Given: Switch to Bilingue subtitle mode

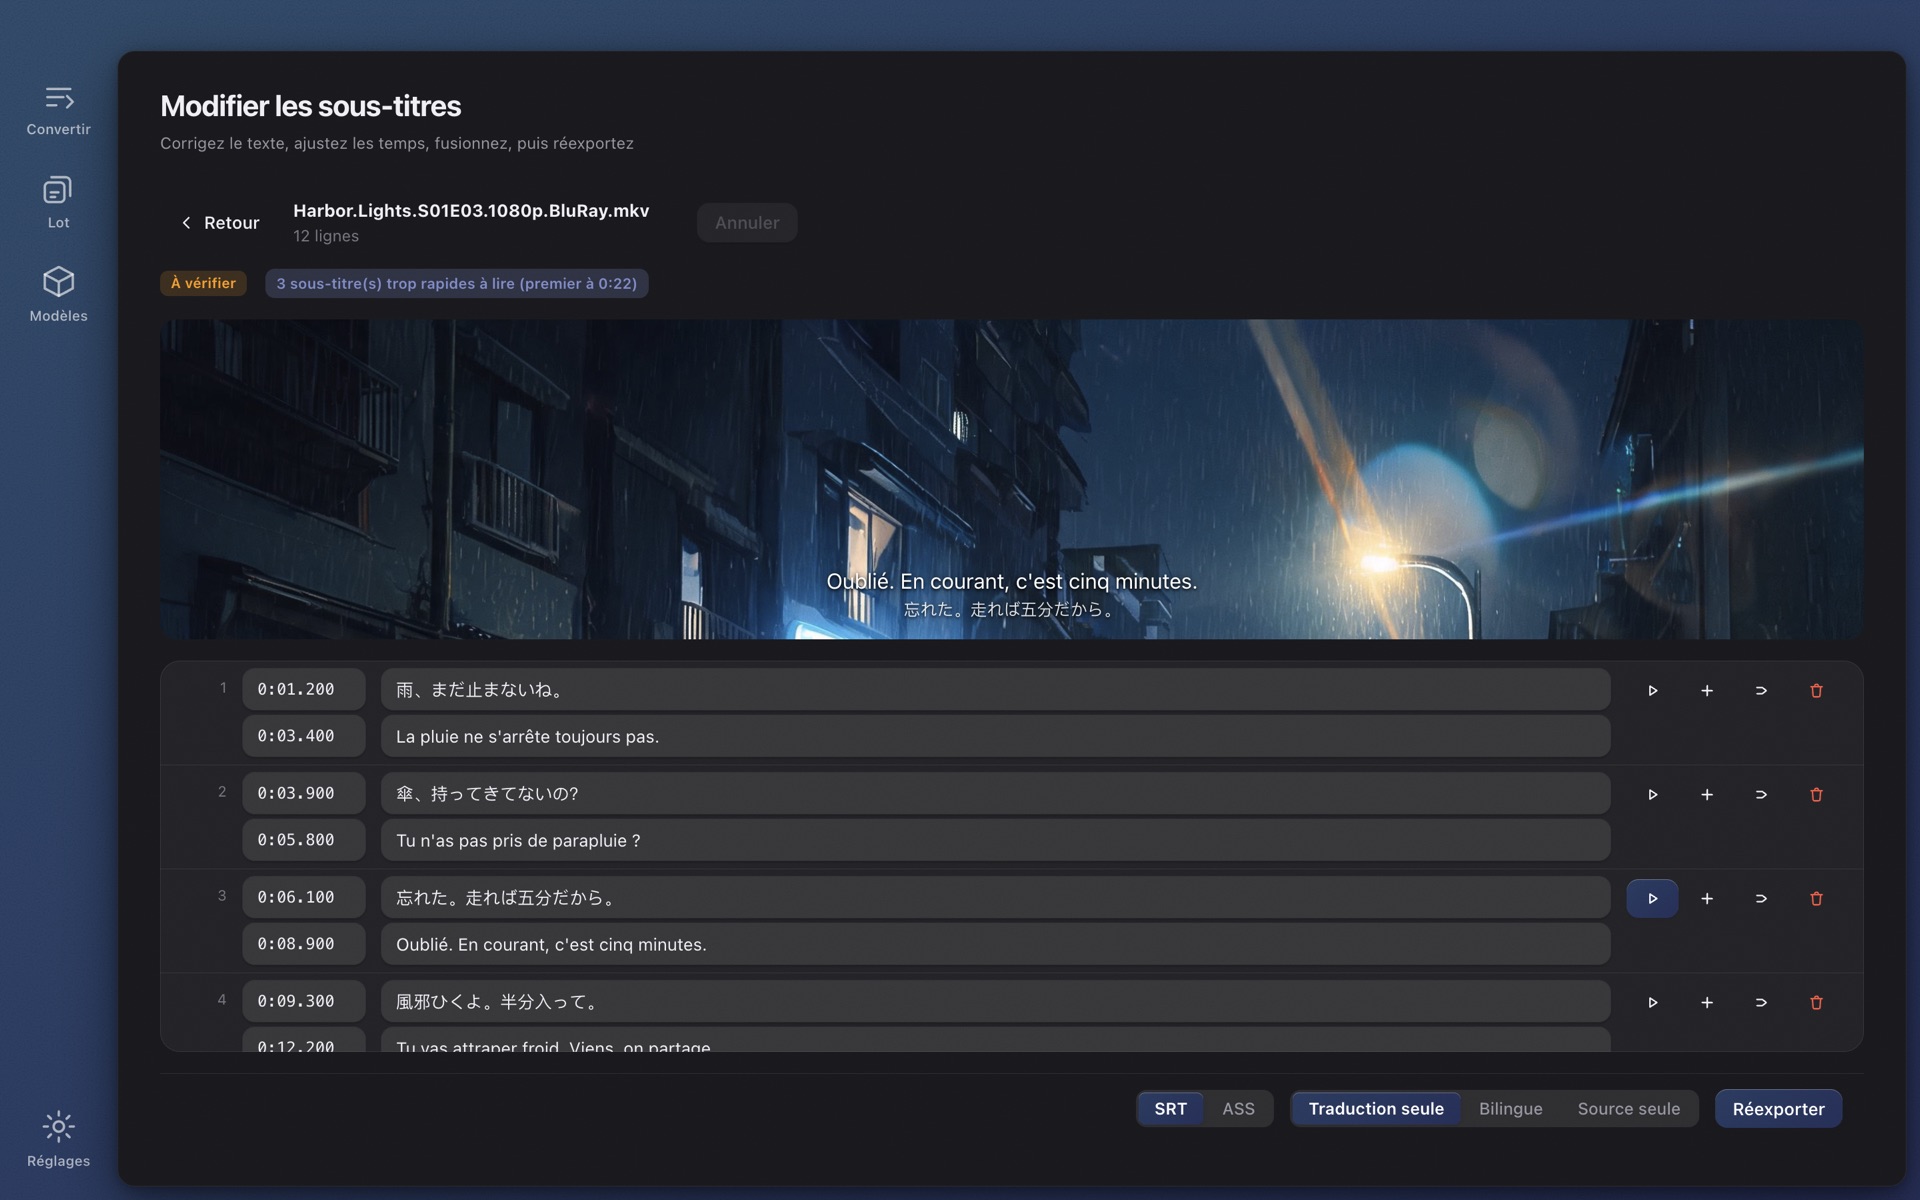Looking at the screenshot, I should (x=1510, y=1108).
